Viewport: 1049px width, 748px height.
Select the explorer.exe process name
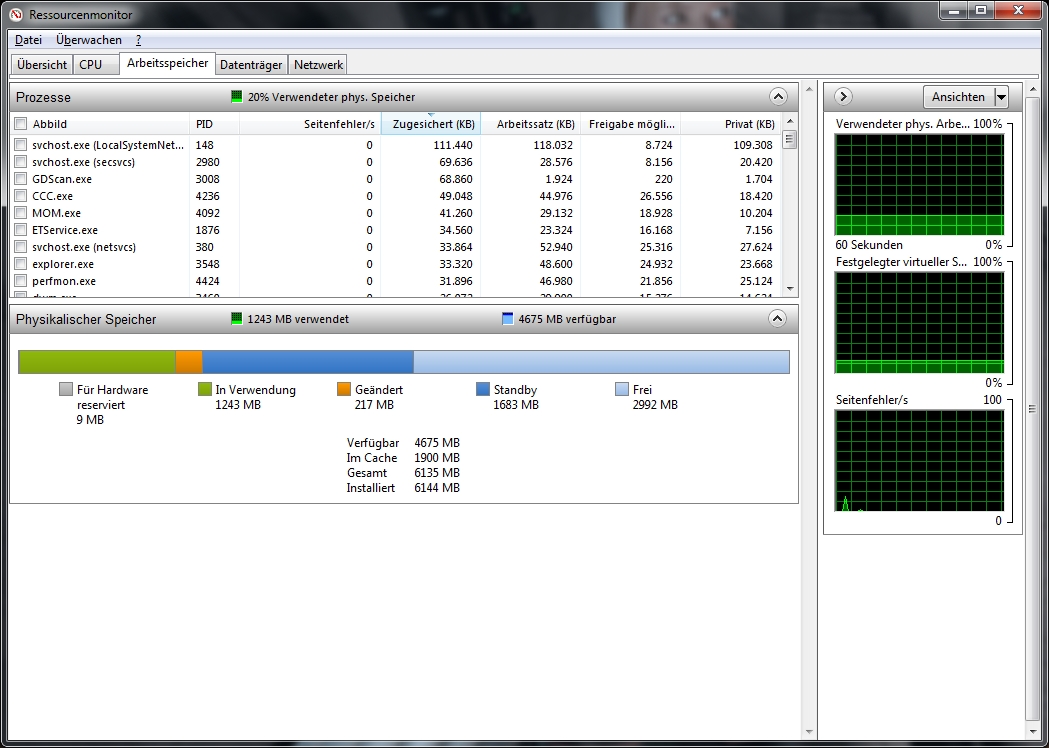[63, 264]
